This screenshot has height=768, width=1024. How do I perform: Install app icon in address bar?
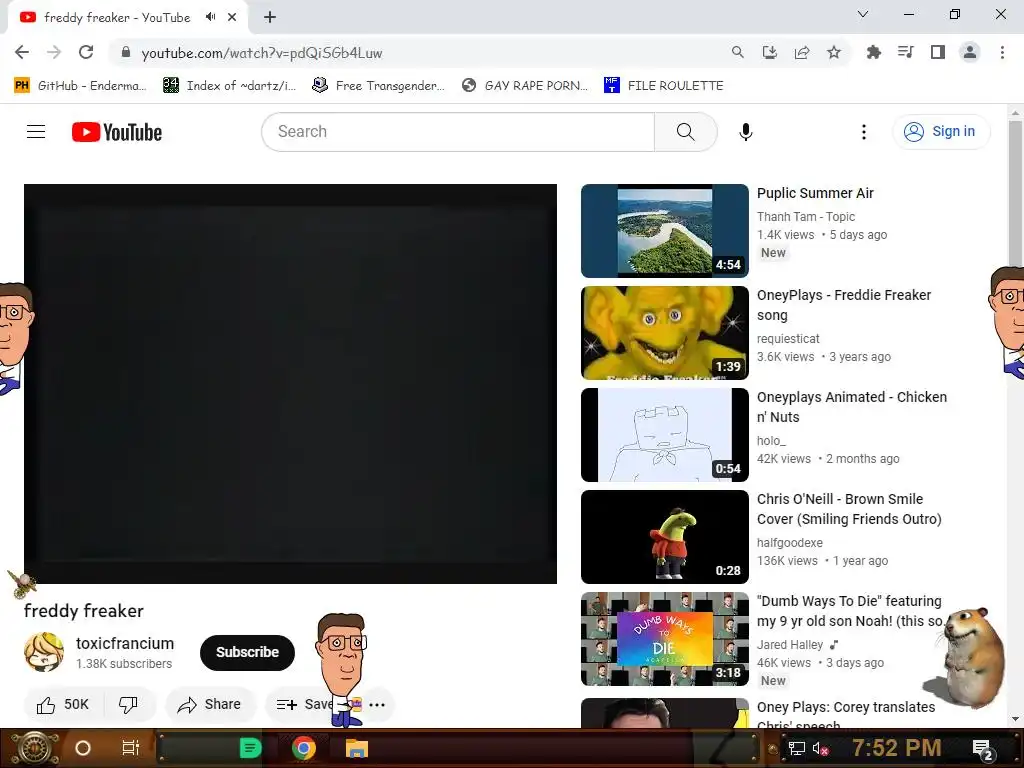770,52
